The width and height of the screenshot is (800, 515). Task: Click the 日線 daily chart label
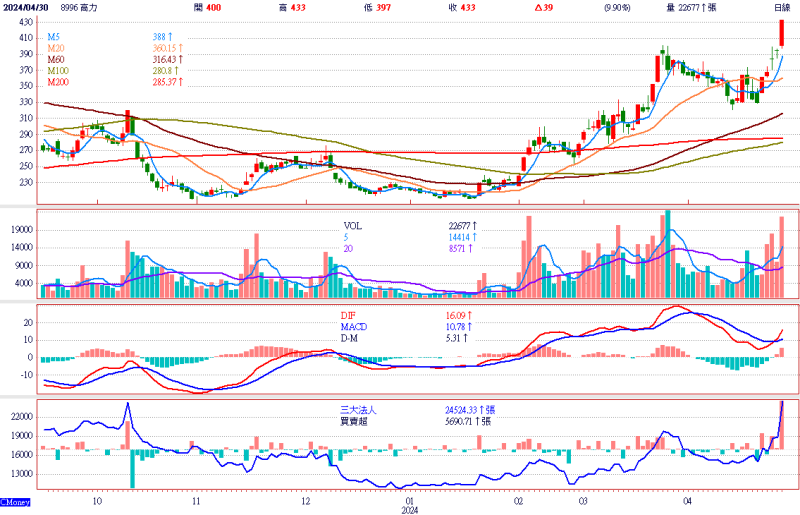tap(783, 8)
